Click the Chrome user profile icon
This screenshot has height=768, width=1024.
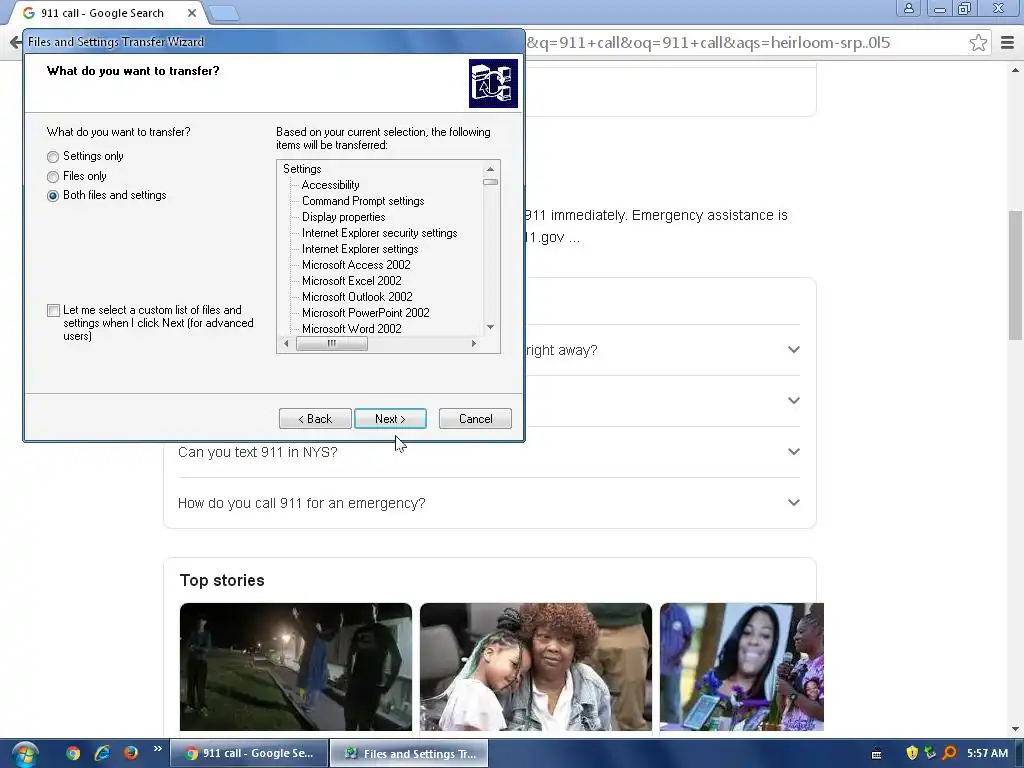point(908,8)
